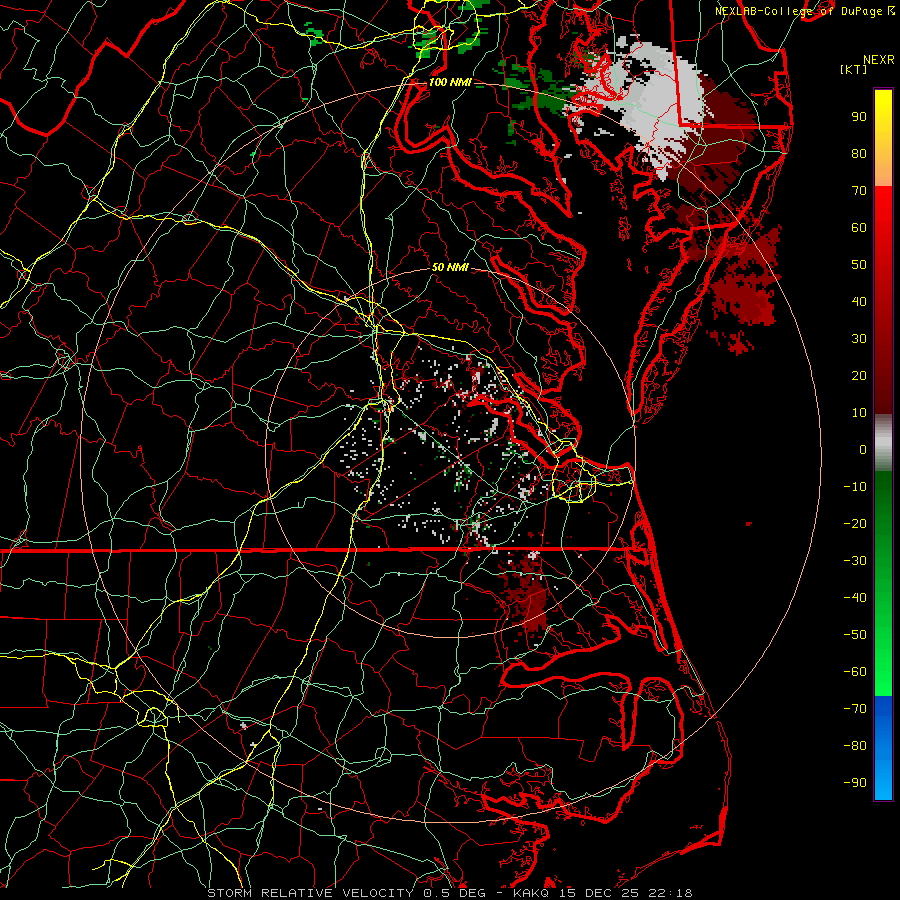Screen dimensions: 900x900
Task: Click the "-90" value on velocity scale
Action: tap(855, 783)
